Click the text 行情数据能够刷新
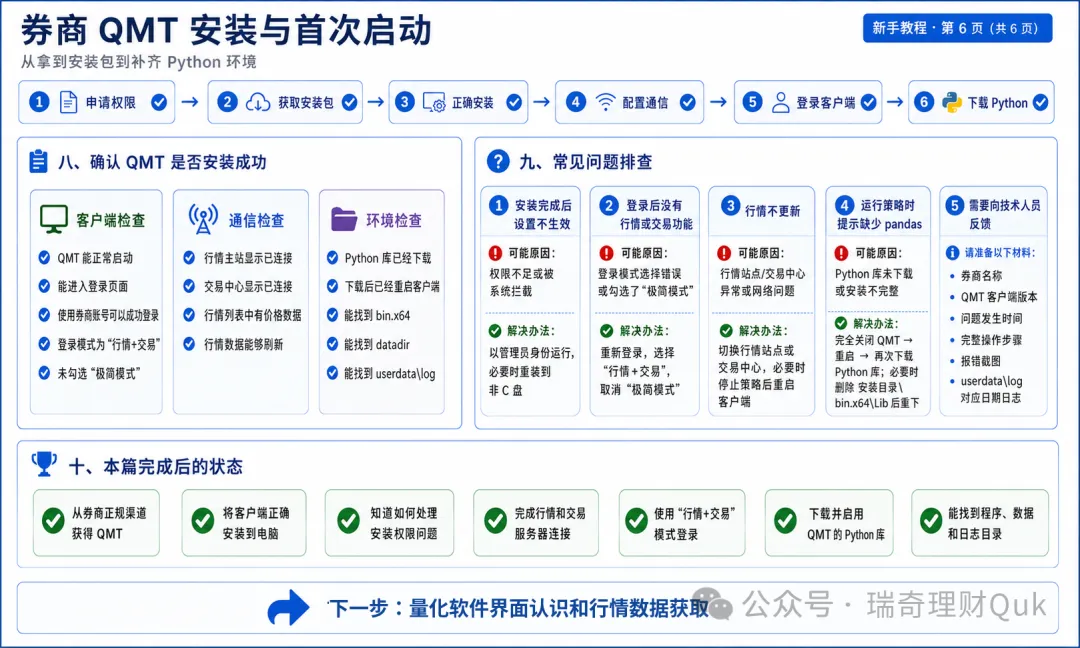This screenshot has height=648, width=1080. 243,344
